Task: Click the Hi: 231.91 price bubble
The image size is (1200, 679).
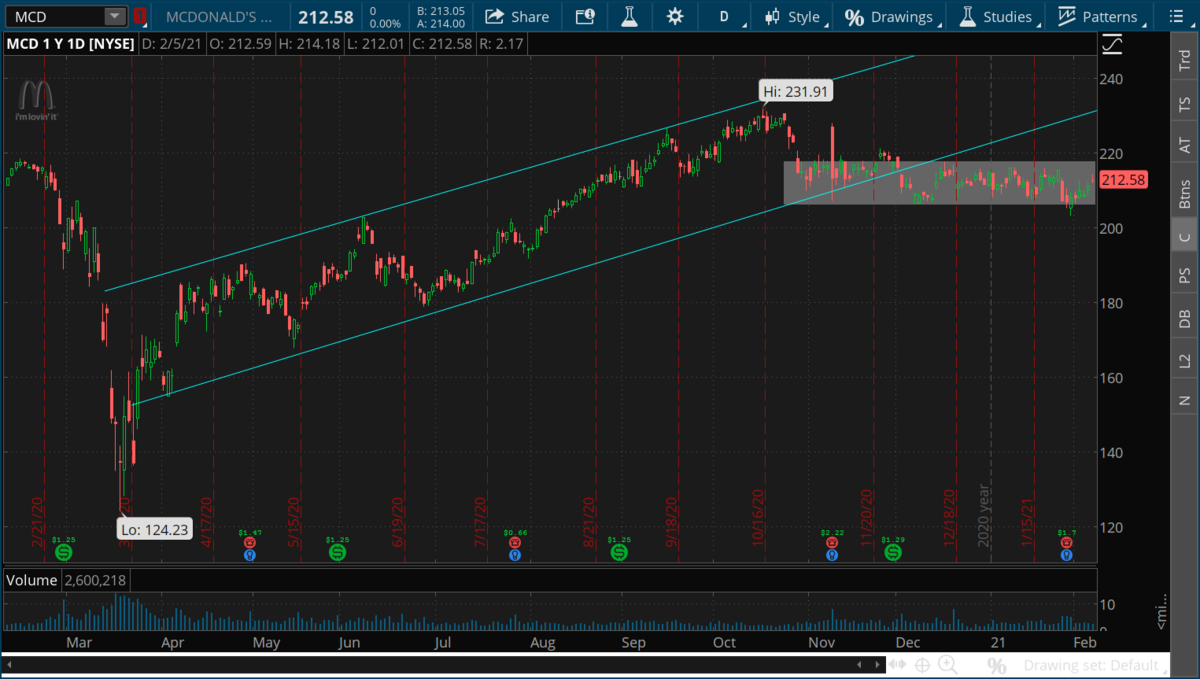Action: (795, 90)
